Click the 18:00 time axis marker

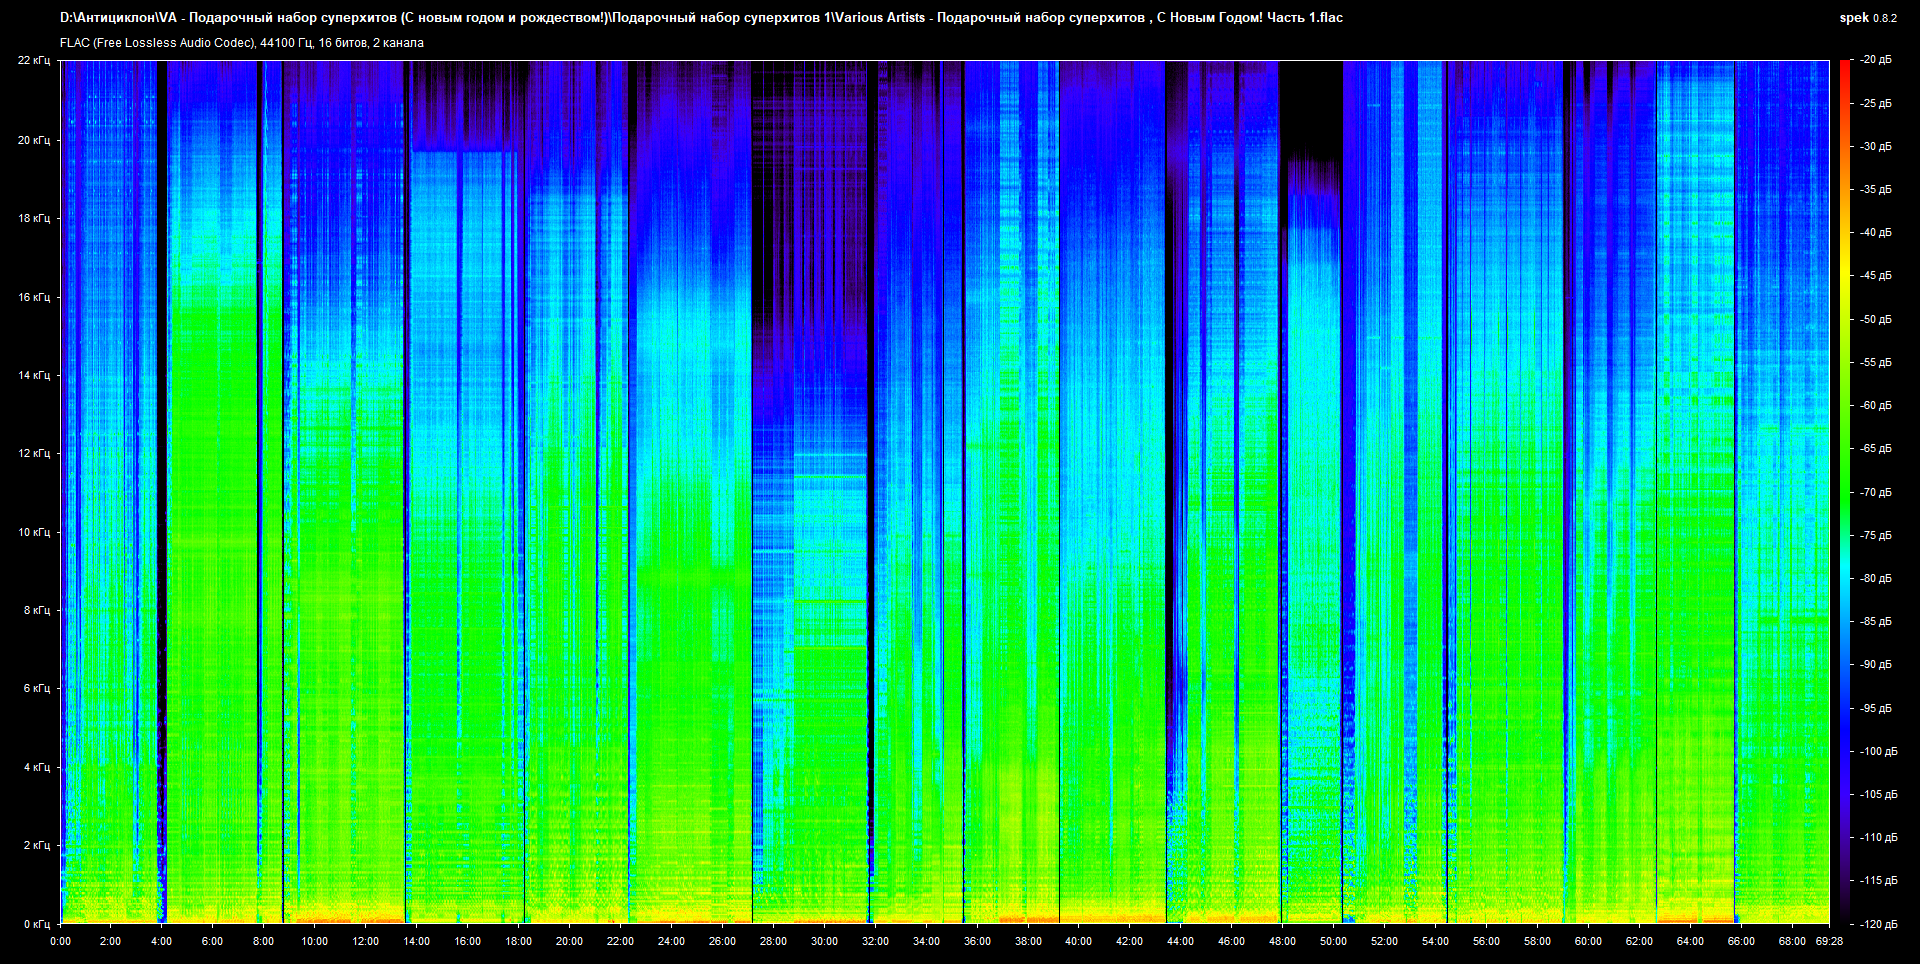[x=518, y=941]
